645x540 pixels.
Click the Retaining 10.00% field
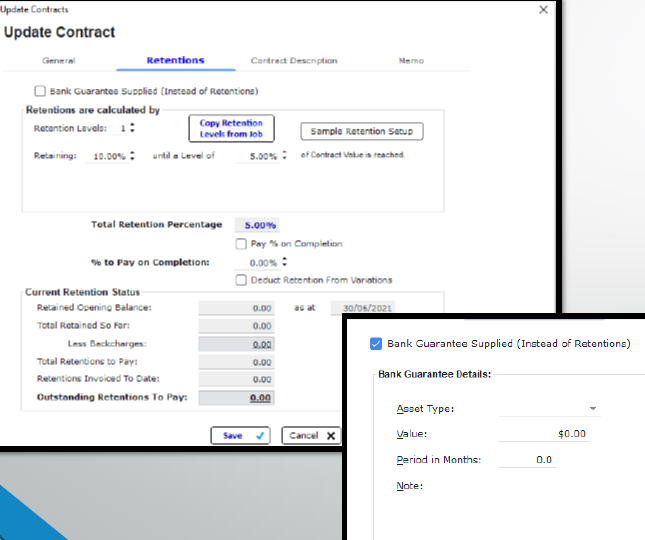click(107, 156)
